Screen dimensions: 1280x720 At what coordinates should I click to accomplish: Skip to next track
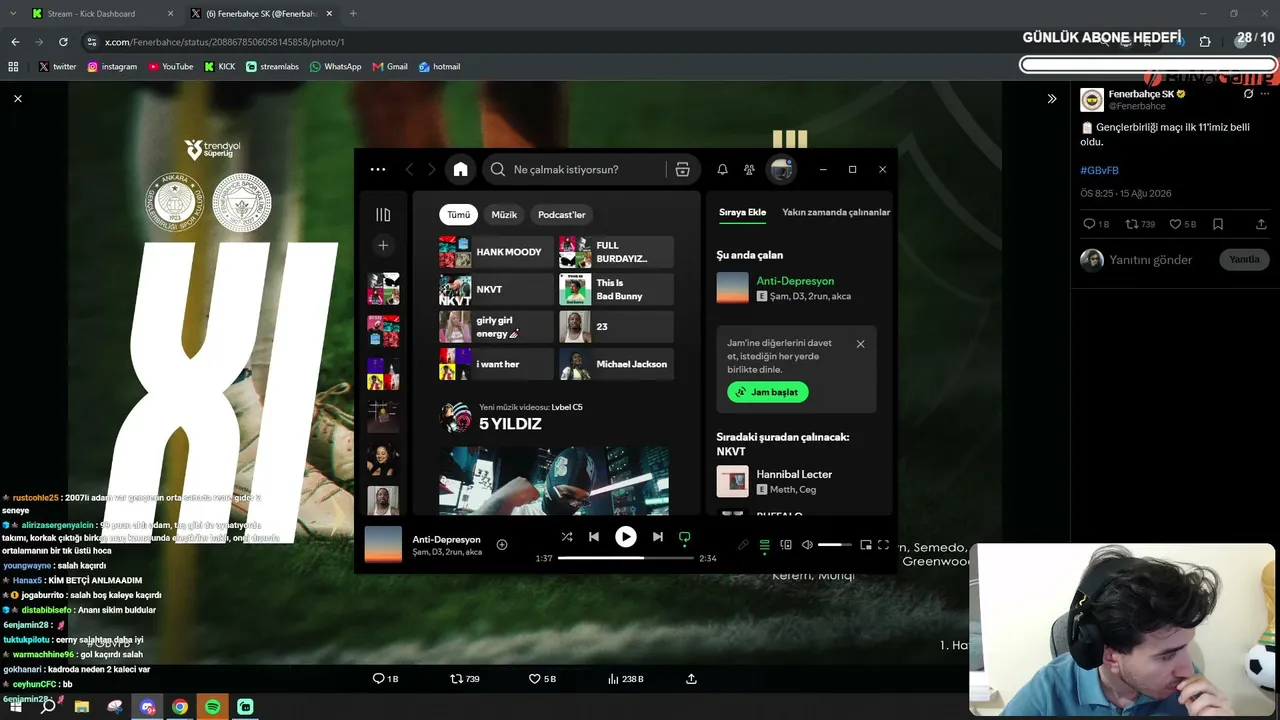point(657,537)
